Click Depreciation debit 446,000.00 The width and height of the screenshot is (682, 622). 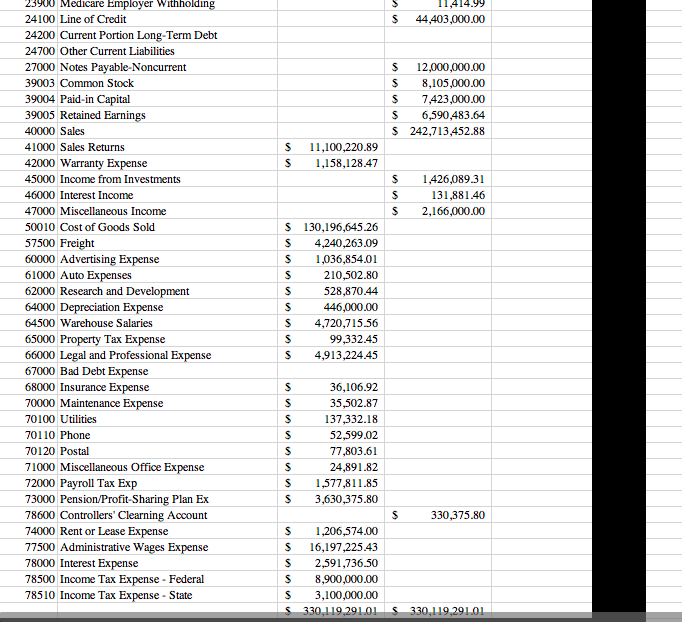coord(351,308)
